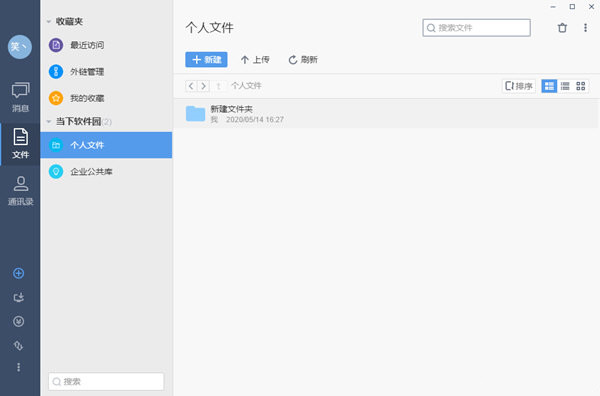This screenshot has height=396, width=600.
Task: Select 个人文件 in the sidebar
Action: click(x=106, y=145)
